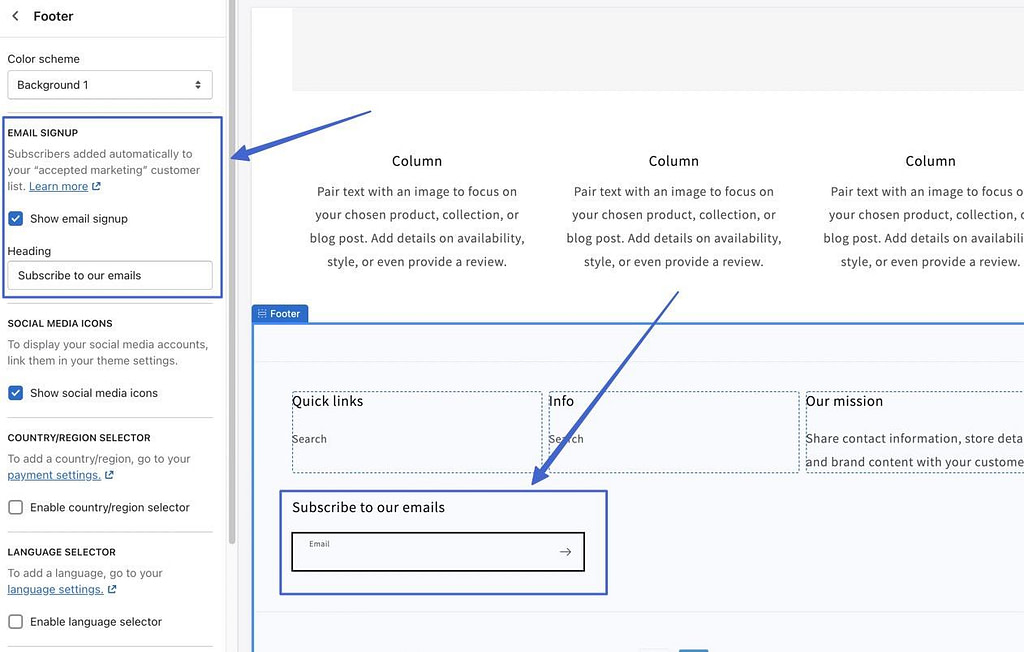Click the drag handle on the Footer label
Image resolution: width=1024 pixels, height=652 pixels.
coord(264,313)
